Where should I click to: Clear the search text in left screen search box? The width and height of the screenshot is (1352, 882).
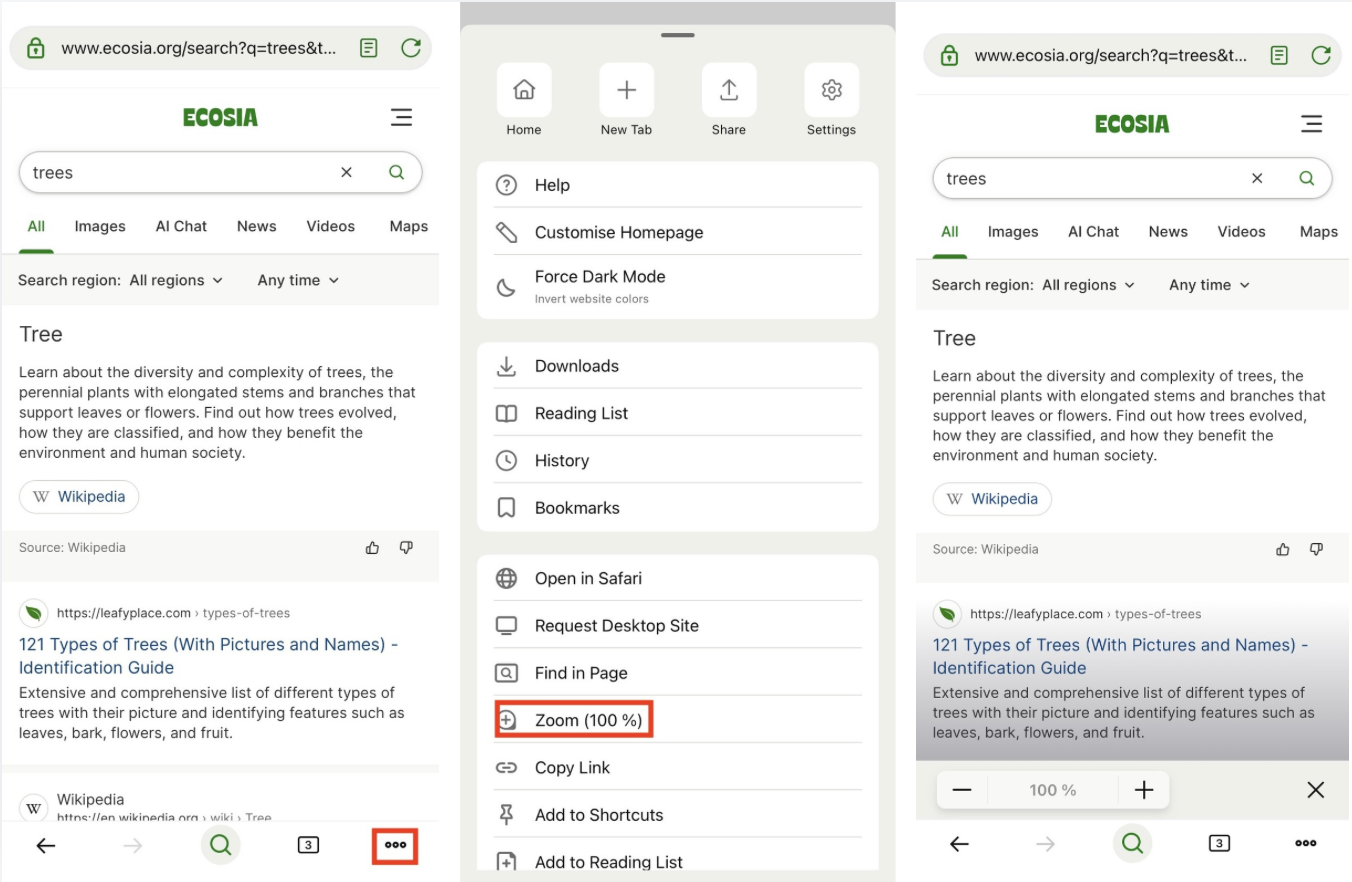(346, 172)
